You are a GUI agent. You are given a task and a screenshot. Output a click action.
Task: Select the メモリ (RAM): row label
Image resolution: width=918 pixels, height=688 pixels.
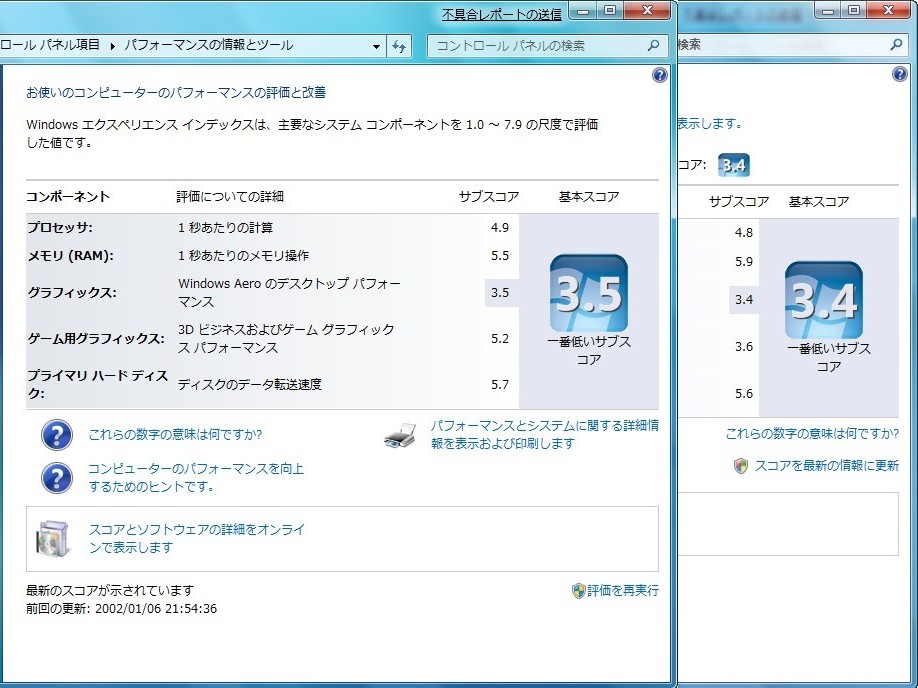pyautogui.click(x=70, y=256)
